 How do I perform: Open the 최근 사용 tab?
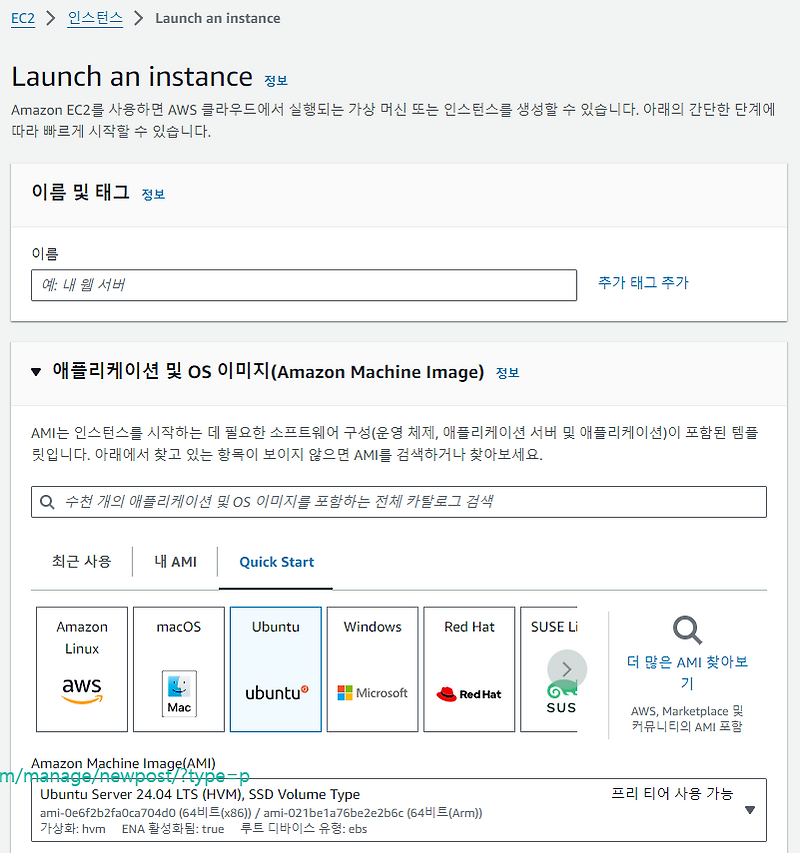tap(80, 562)
